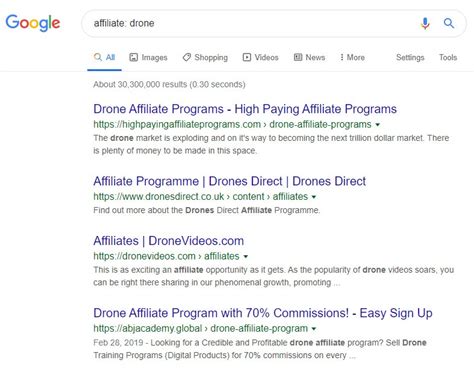The width and height of the screenshot is (474, 372).
Task: Click the News newspaper icon
Action: 298,57
